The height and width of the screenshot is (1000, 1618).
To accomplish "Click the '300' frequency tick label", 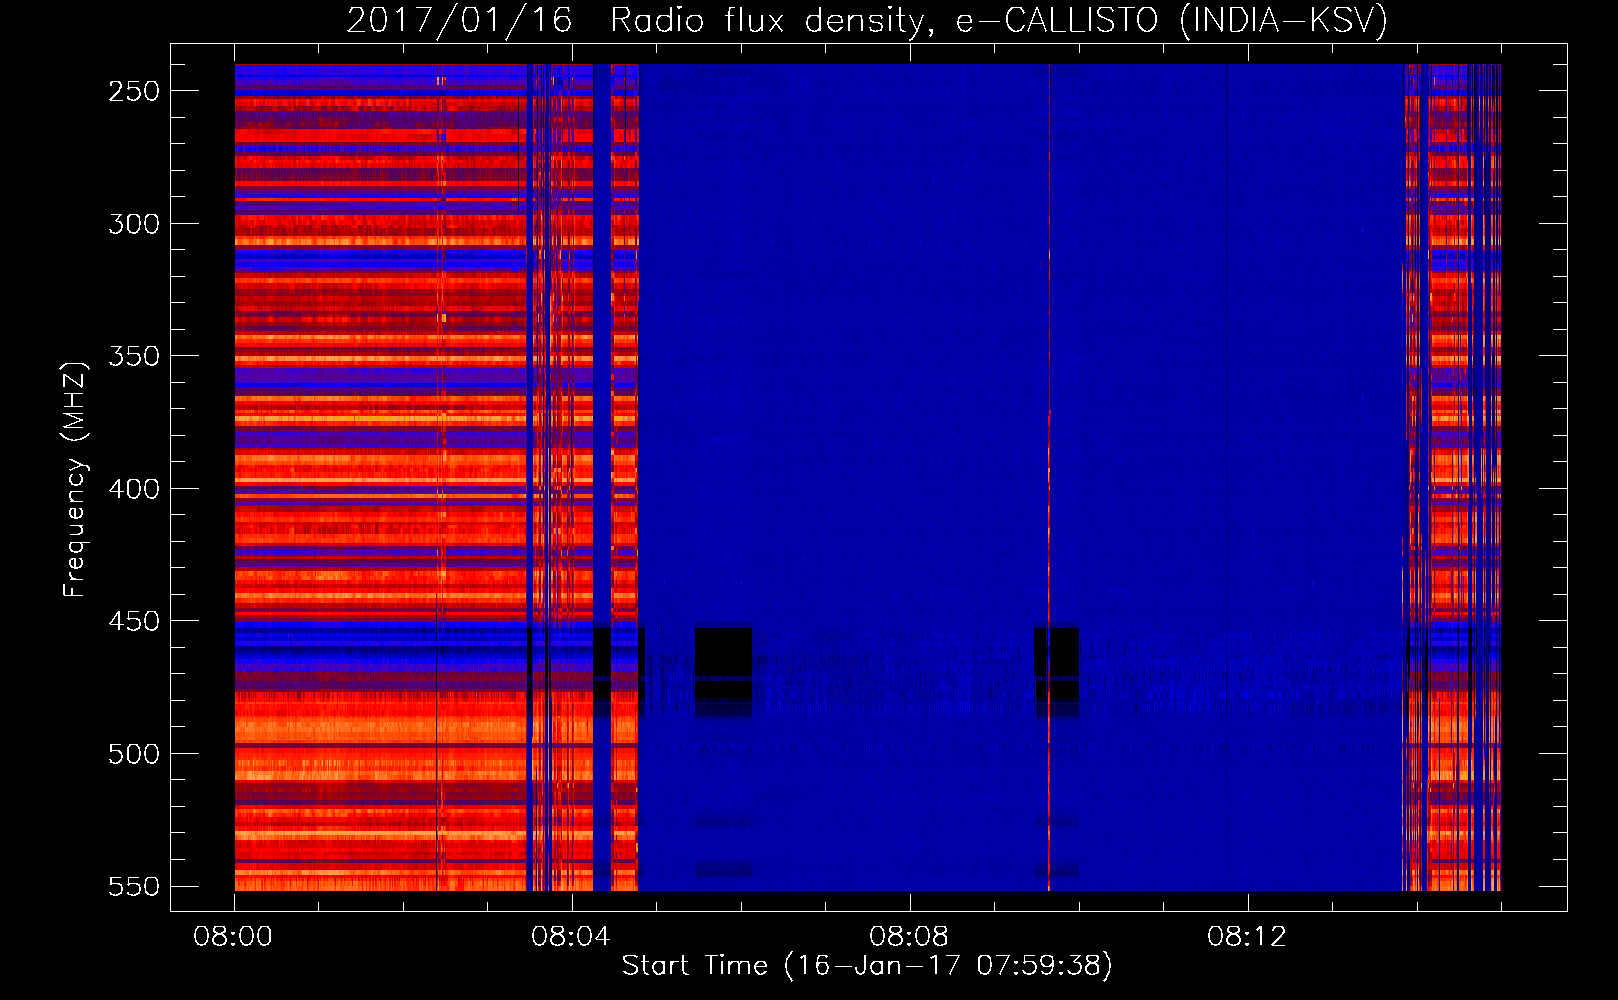I will (x=134, y=224).
